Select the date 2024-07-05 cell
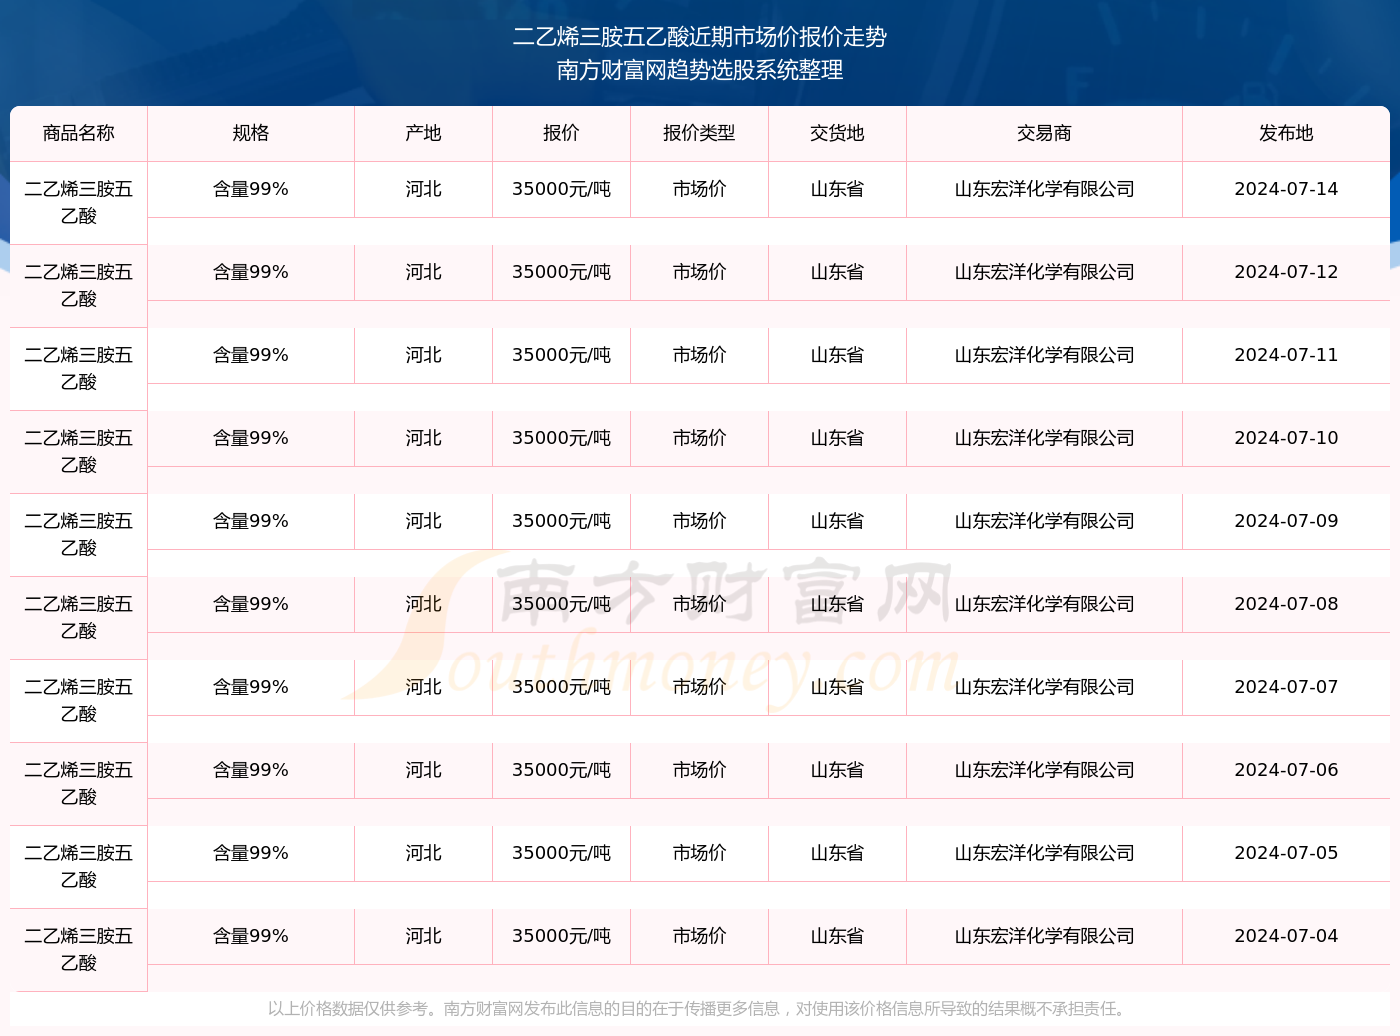 pos(1287,853)
